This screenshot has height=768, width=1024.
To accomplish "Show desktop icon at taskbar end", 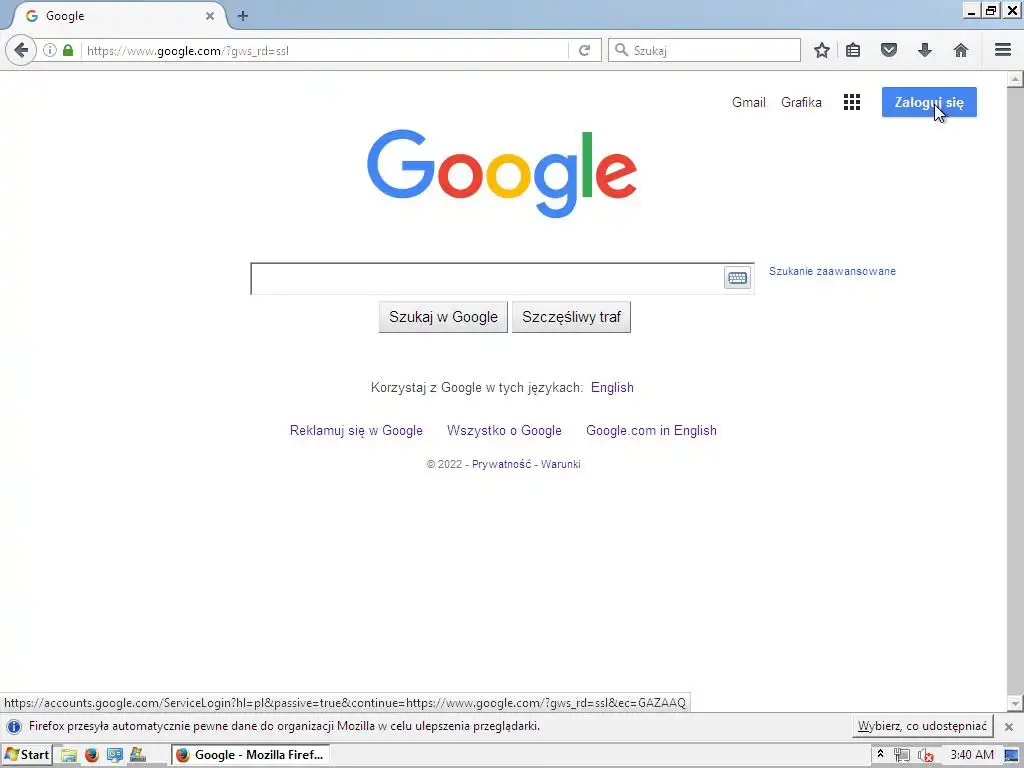I will click(1012, 755).
